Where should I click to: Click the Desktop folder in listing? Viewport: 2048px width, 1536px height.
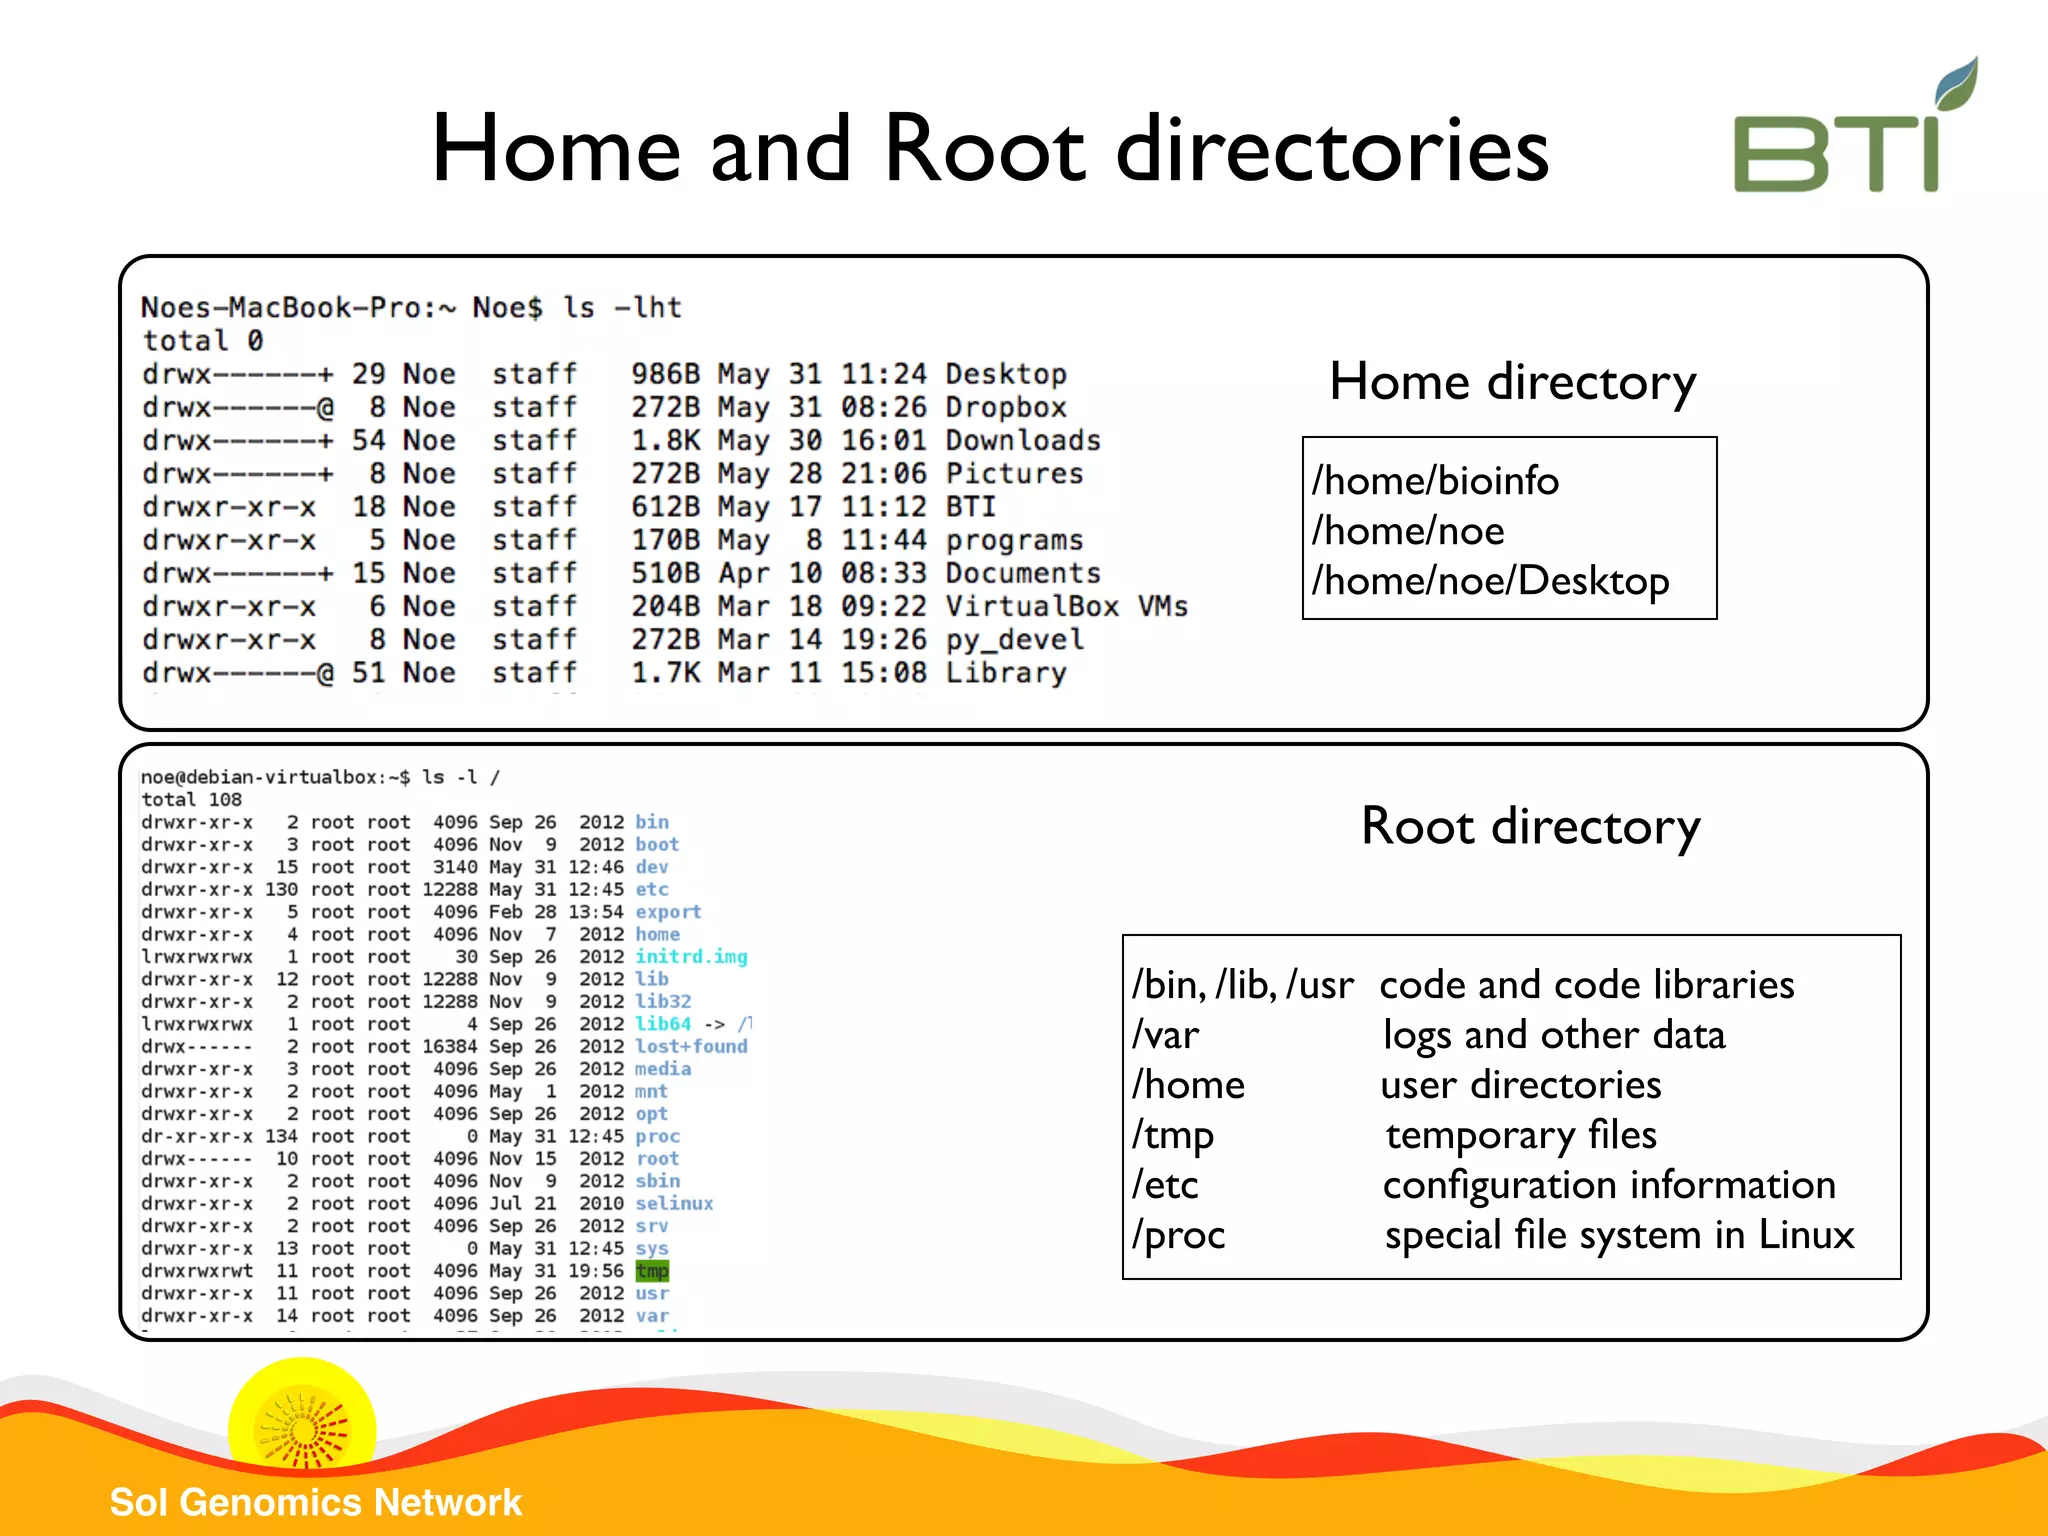(1006, 374)
